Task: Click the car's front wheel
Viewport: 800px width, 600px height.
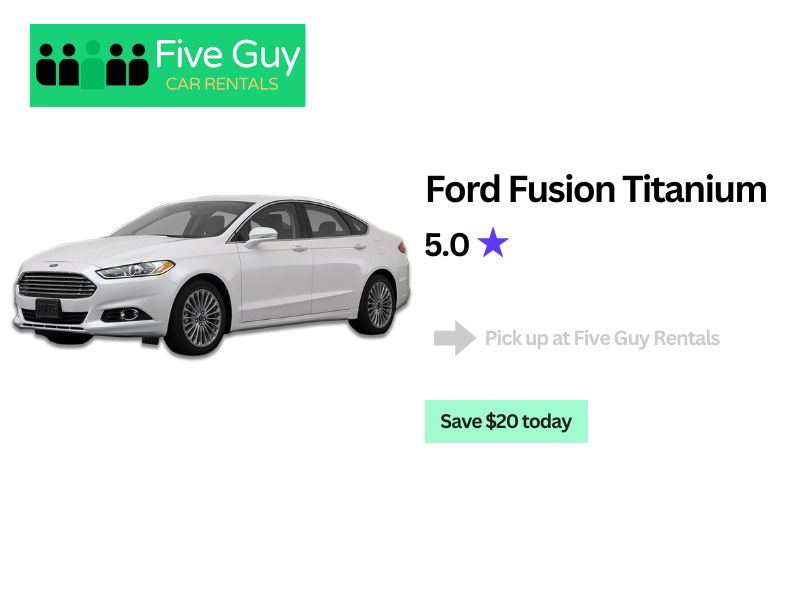Action: click(x=201, y=317)
